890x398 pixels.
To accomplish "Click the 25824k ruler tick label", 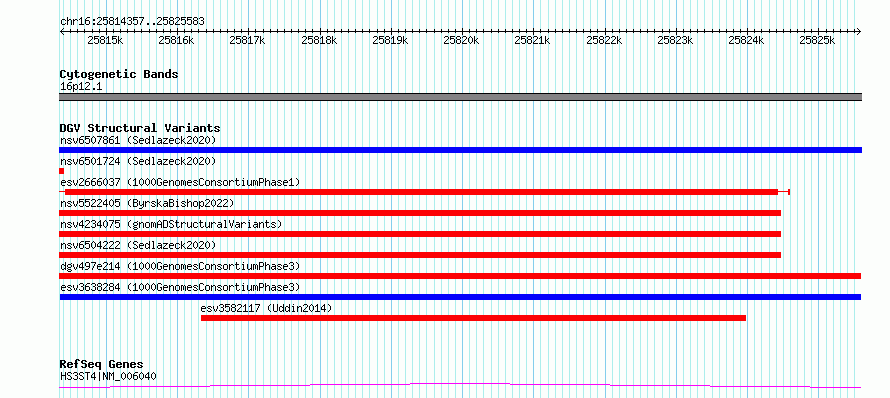I will coord(746,40).
